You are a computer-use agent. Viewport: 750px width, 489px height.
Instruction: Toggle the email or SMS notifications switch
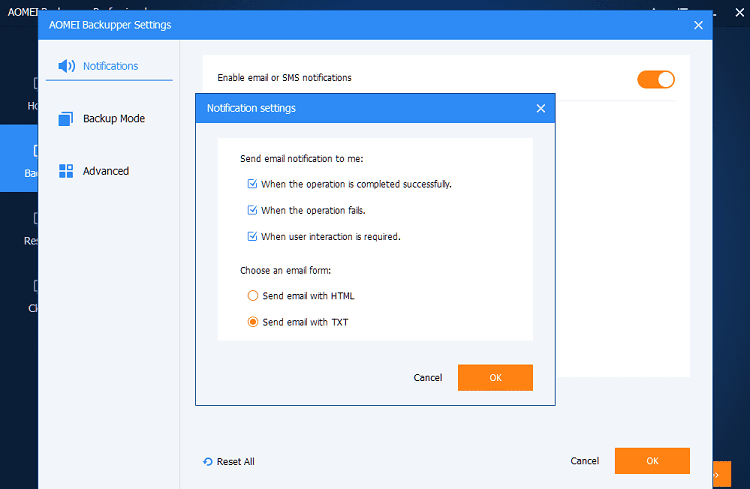click(656, 79)
